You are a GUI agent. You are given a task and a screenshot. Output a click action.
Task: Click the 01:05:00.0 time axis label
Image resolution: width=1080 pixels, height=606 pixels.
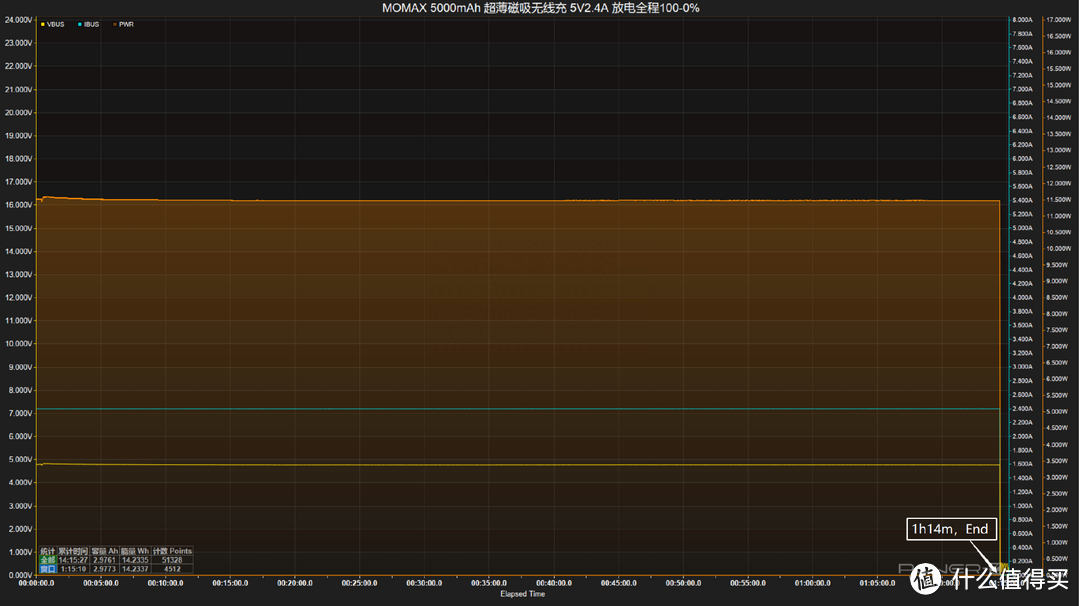pos(878,583)
